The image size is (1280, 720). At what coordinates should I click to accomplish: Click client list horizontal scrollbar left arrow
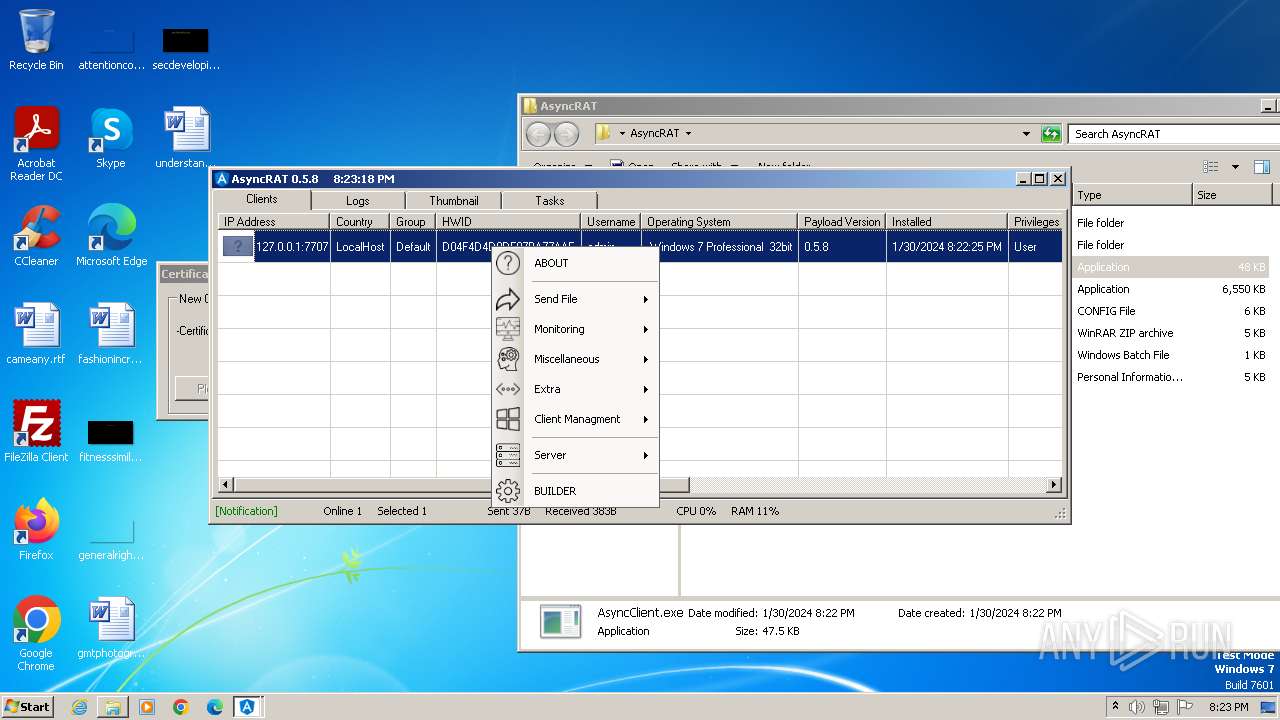coord(226,485)
